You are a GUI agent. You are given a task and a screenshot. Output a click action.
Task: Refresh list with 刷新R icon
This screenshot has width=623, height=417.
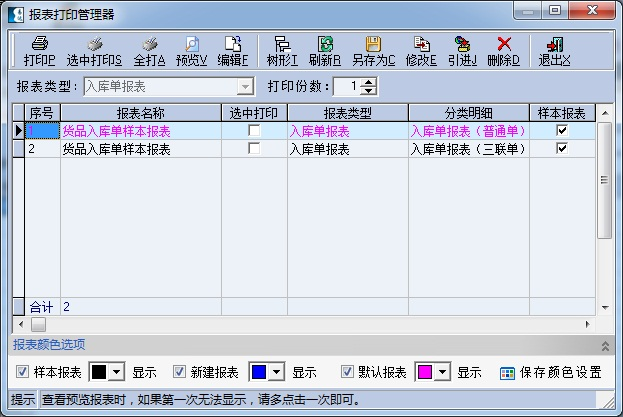pyautogui.click(x=325, y=50)
